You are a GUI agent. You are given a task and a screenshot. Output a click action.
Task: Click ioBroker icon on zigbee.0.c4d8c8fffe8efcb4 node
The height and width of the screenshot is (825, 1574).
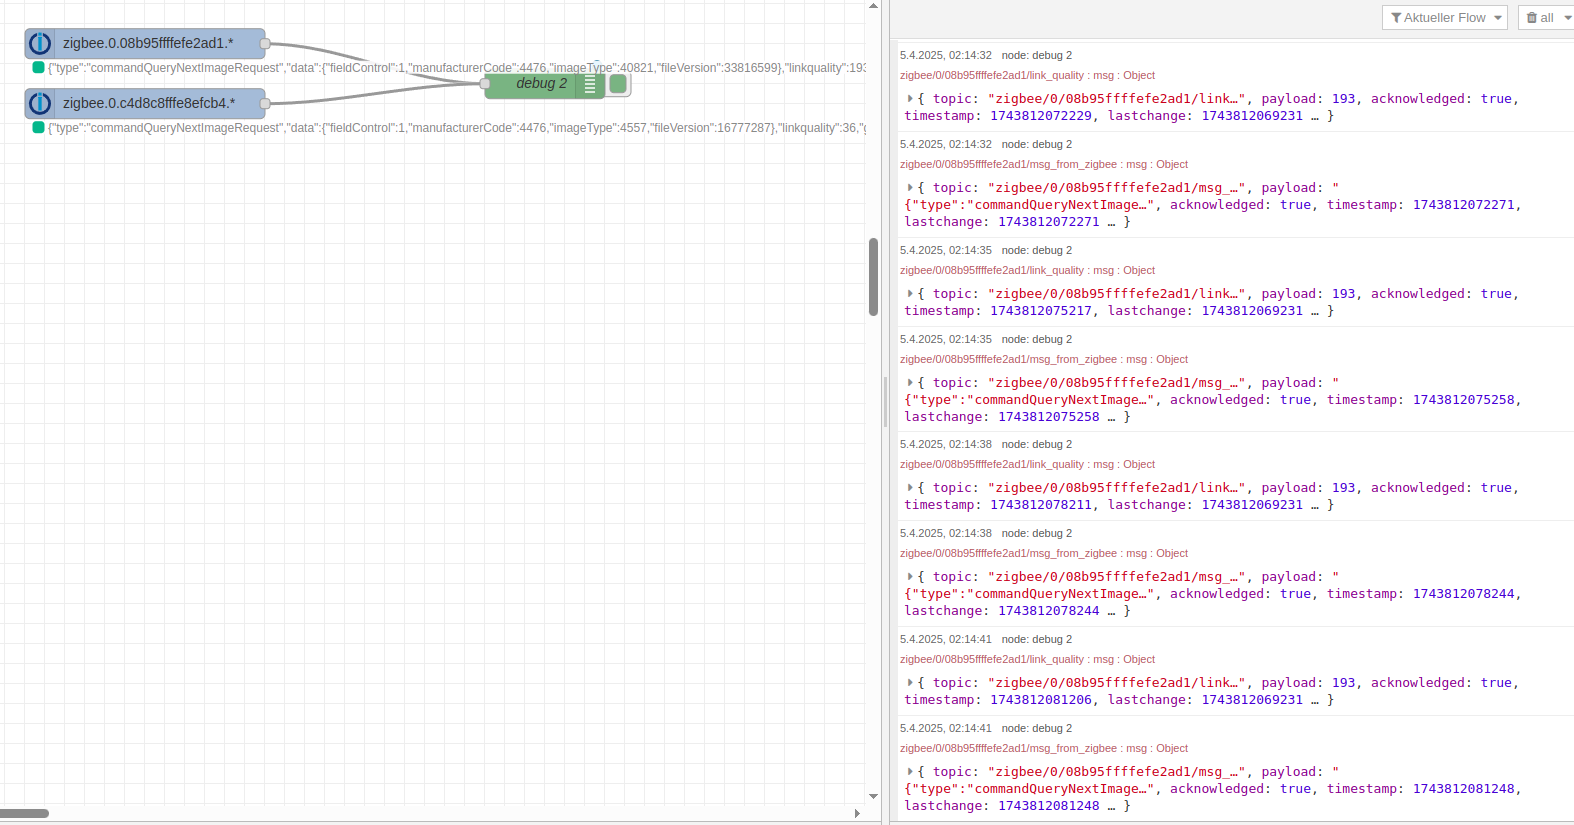(40, 104)
